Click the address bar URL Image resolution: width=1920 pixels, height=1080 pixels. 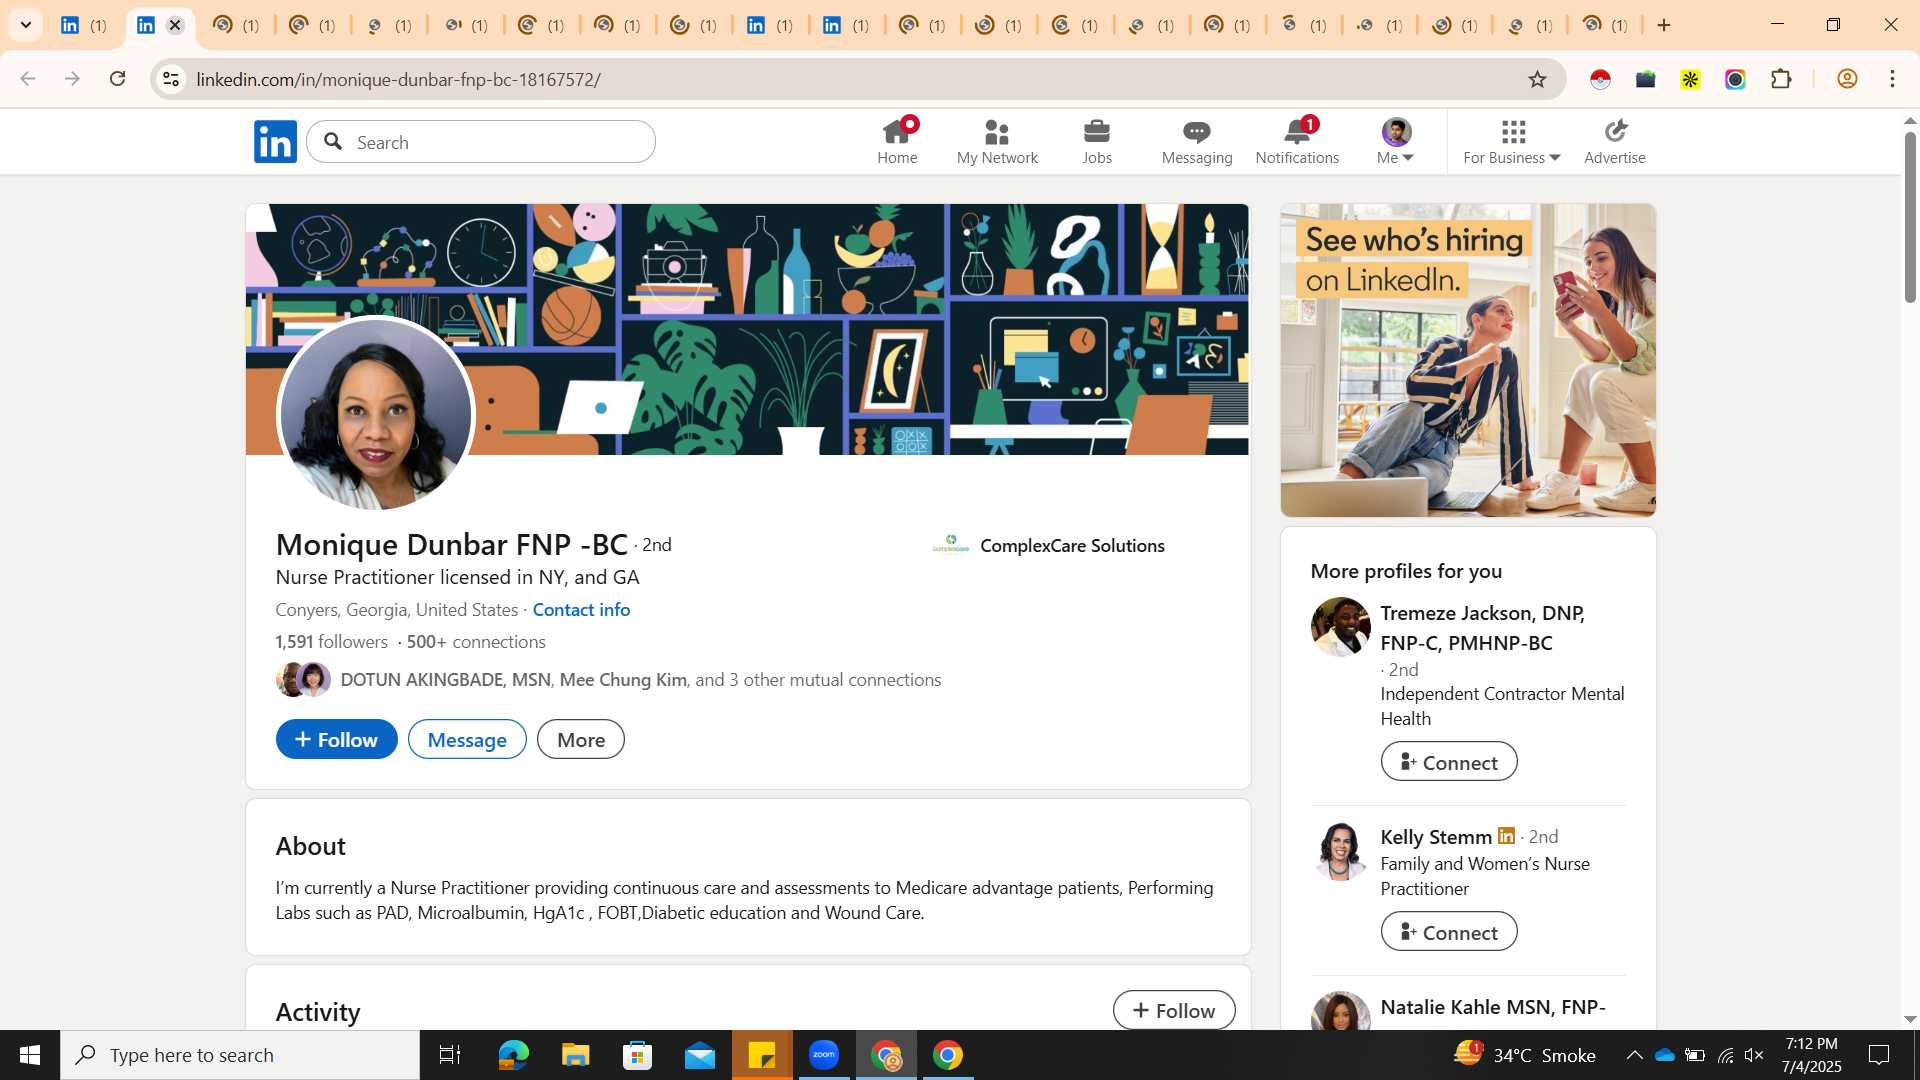click(398, 79)
